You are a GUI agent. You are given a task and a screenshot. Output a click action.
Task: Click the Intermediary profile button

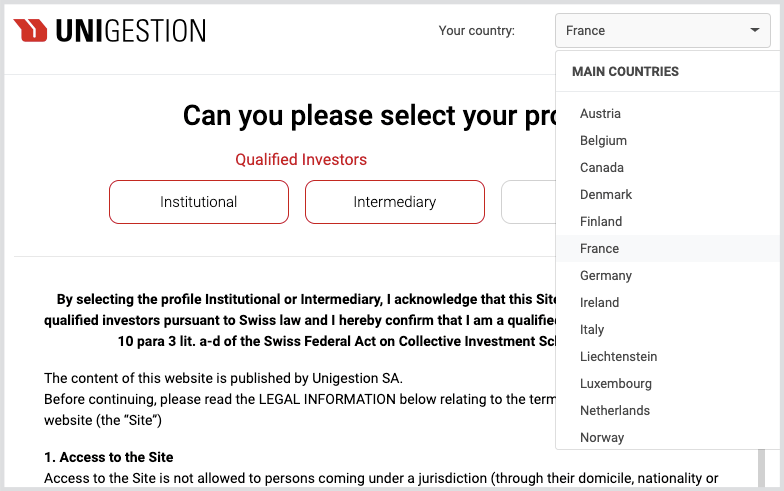[x=395, y=202]
